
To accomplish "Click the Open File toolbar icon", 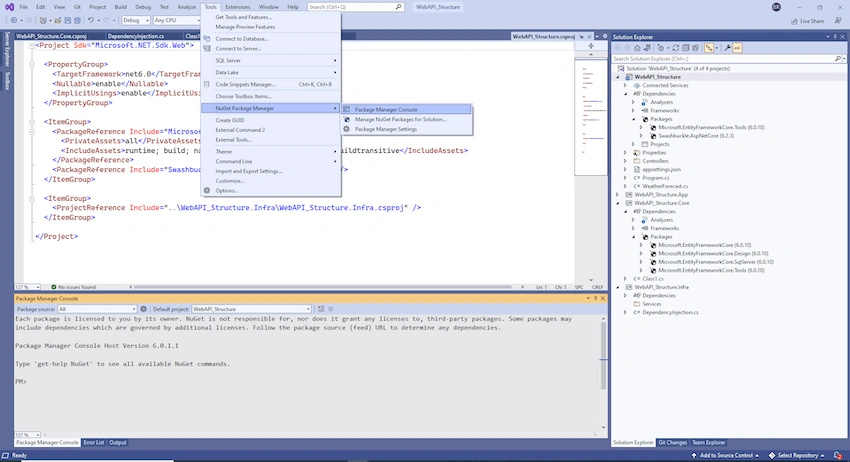I will 57,20.
